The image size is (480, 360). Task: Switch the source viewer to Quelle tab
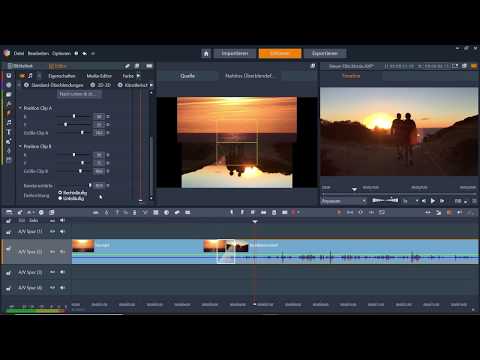(x=187, y=76)
